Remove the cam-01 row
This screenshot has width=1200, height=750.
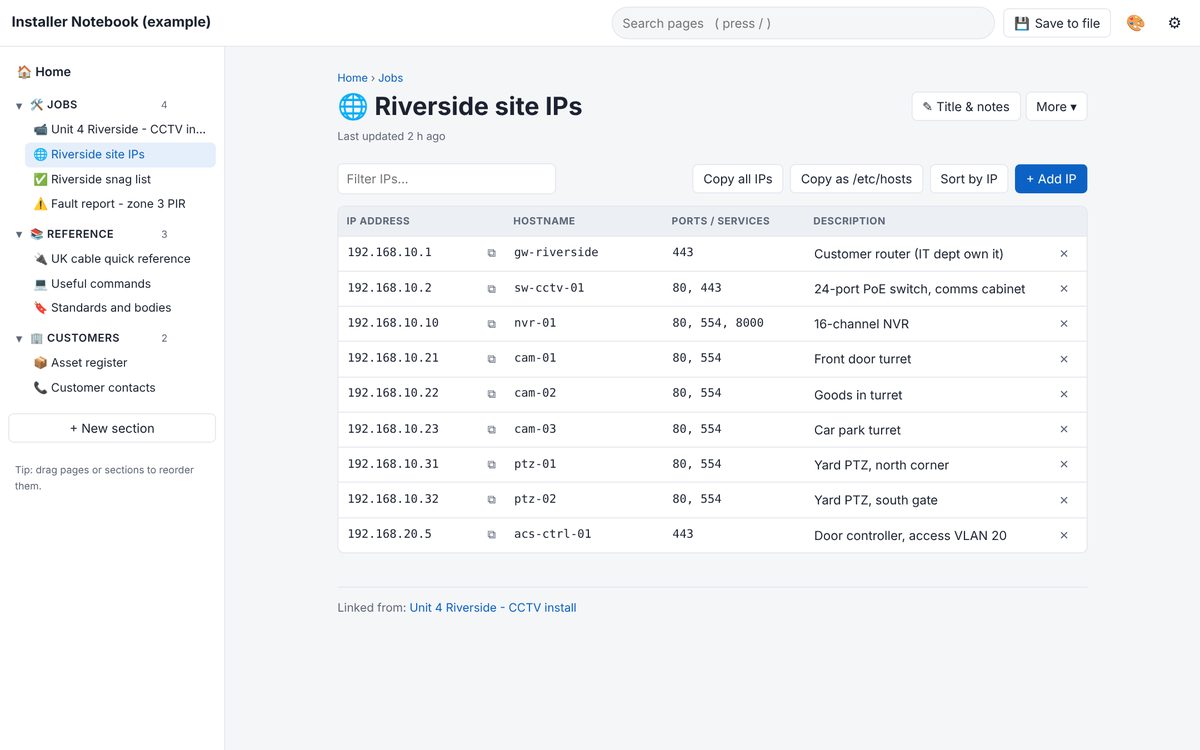pyautogui.click(x=1064, y=359)
